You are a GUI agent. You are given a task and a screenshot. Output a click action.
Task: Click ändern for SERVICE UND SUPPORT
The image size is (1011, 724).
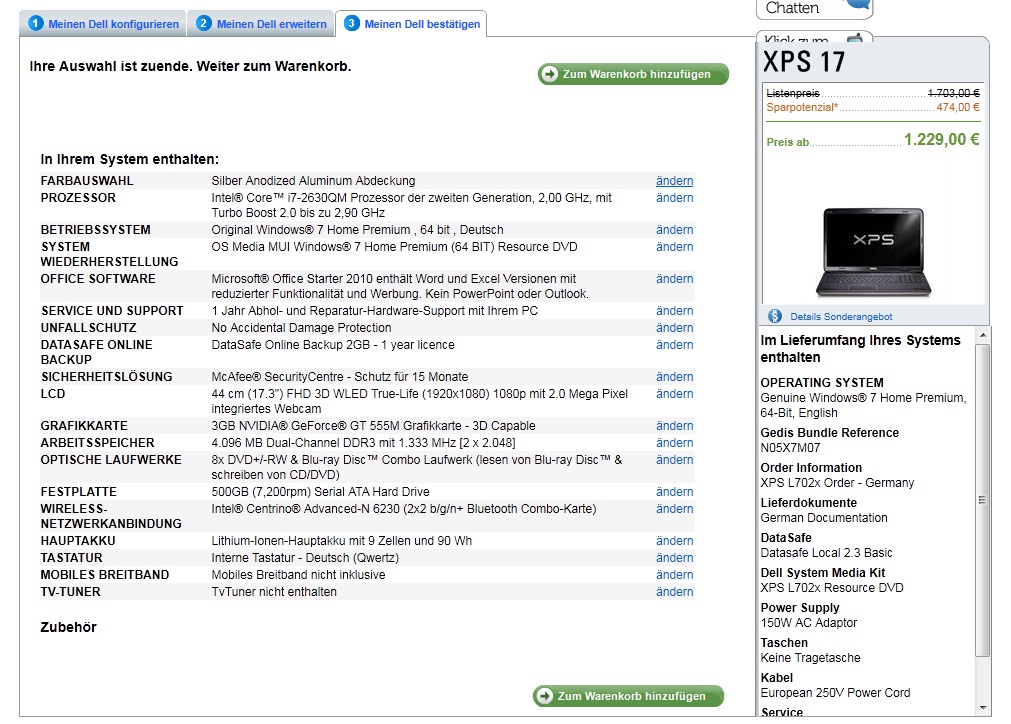[674, 311]
